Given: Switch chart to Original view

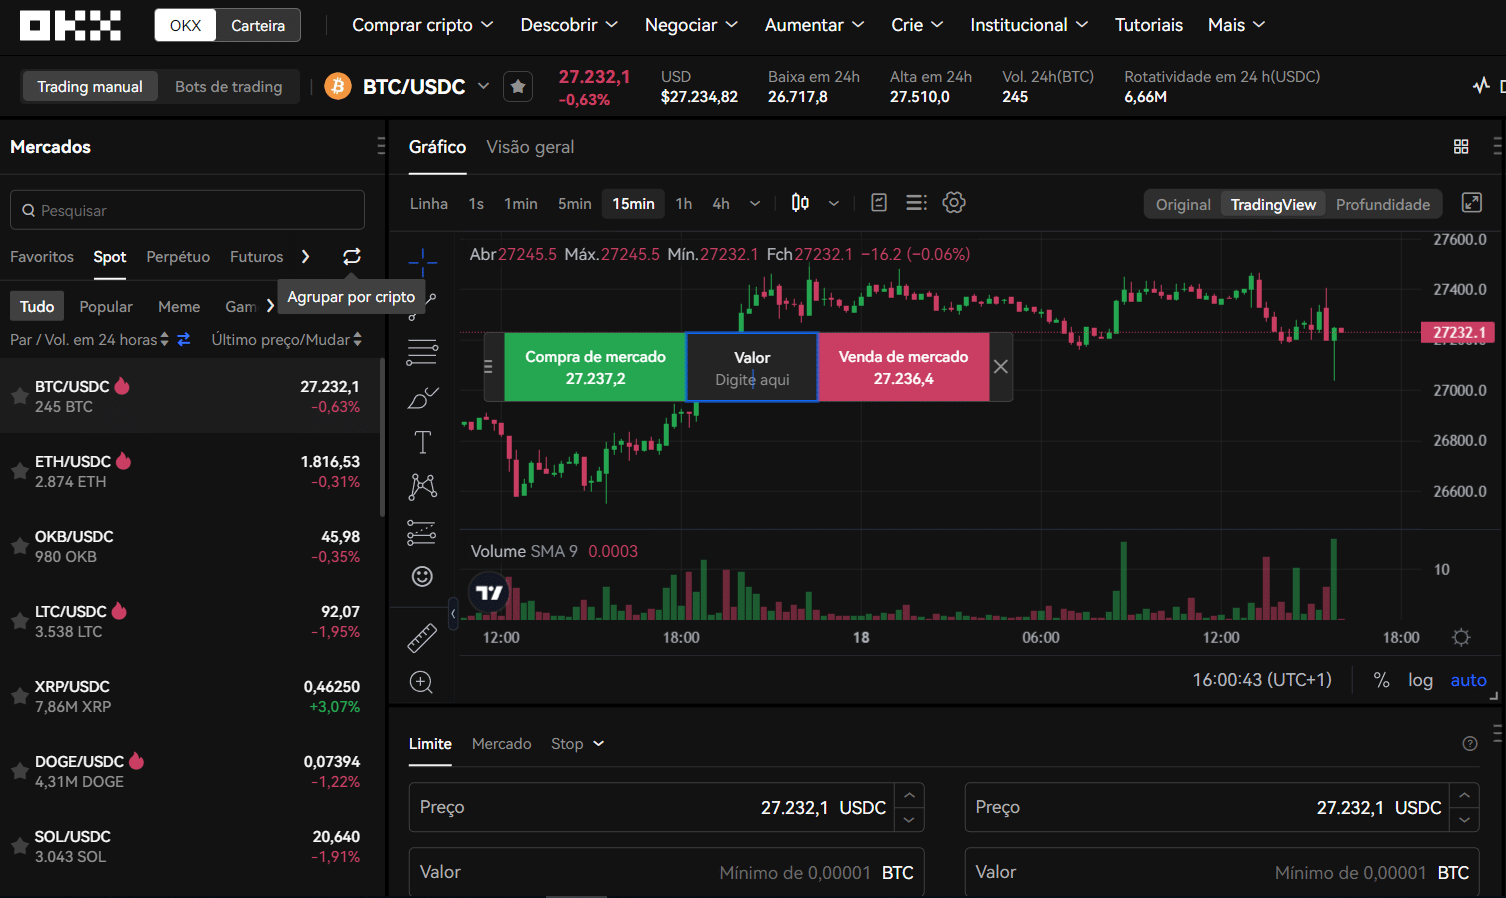Looking at the screenshot, I should [1183, 204].
